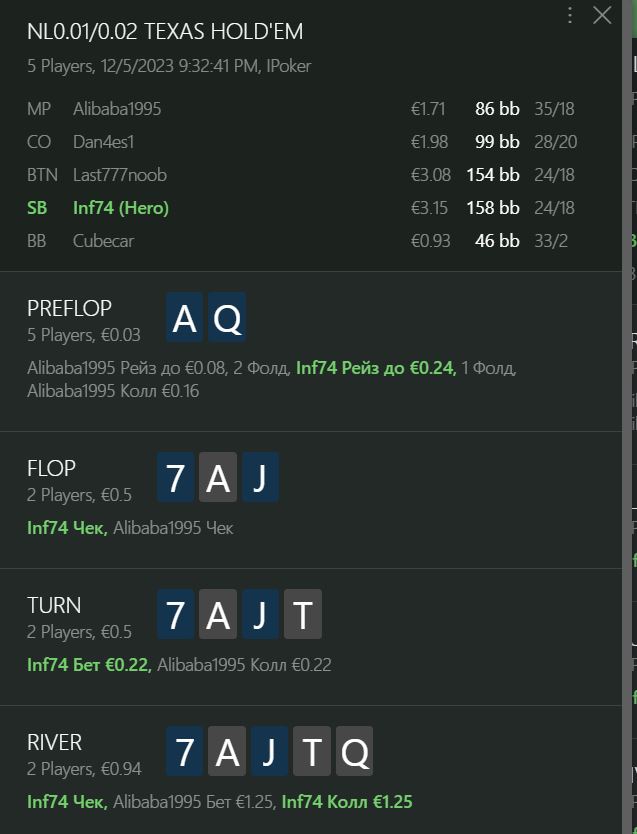Click the RIVER section heading

pos(55,743)
